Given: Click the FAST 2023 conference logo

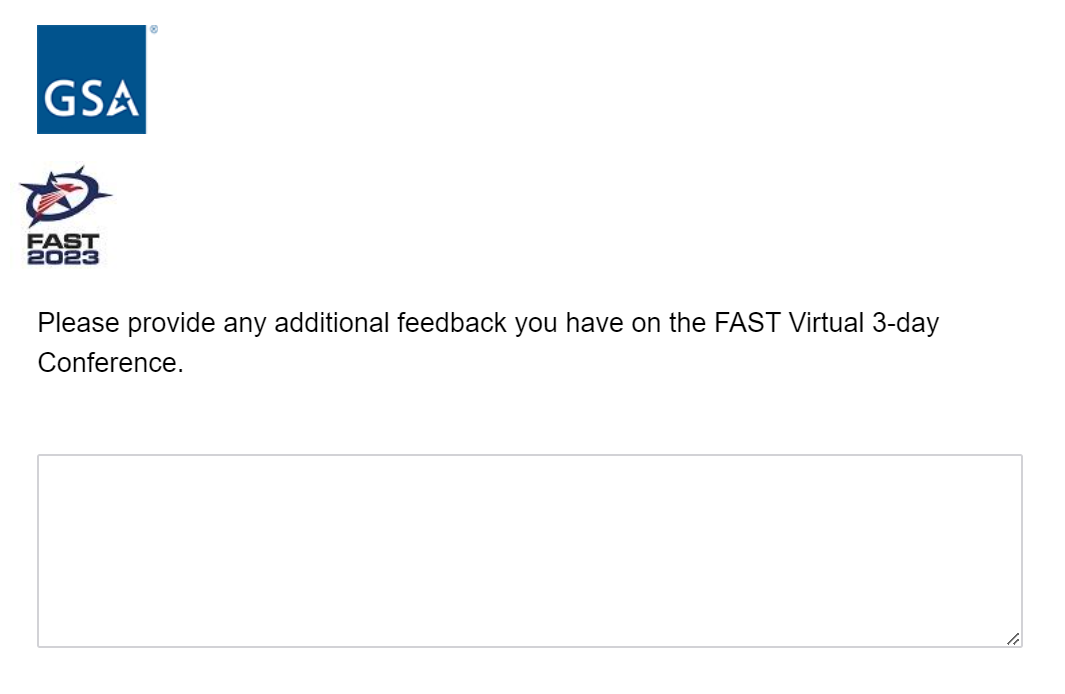Looking at the screenshot, I should point(64,215).
